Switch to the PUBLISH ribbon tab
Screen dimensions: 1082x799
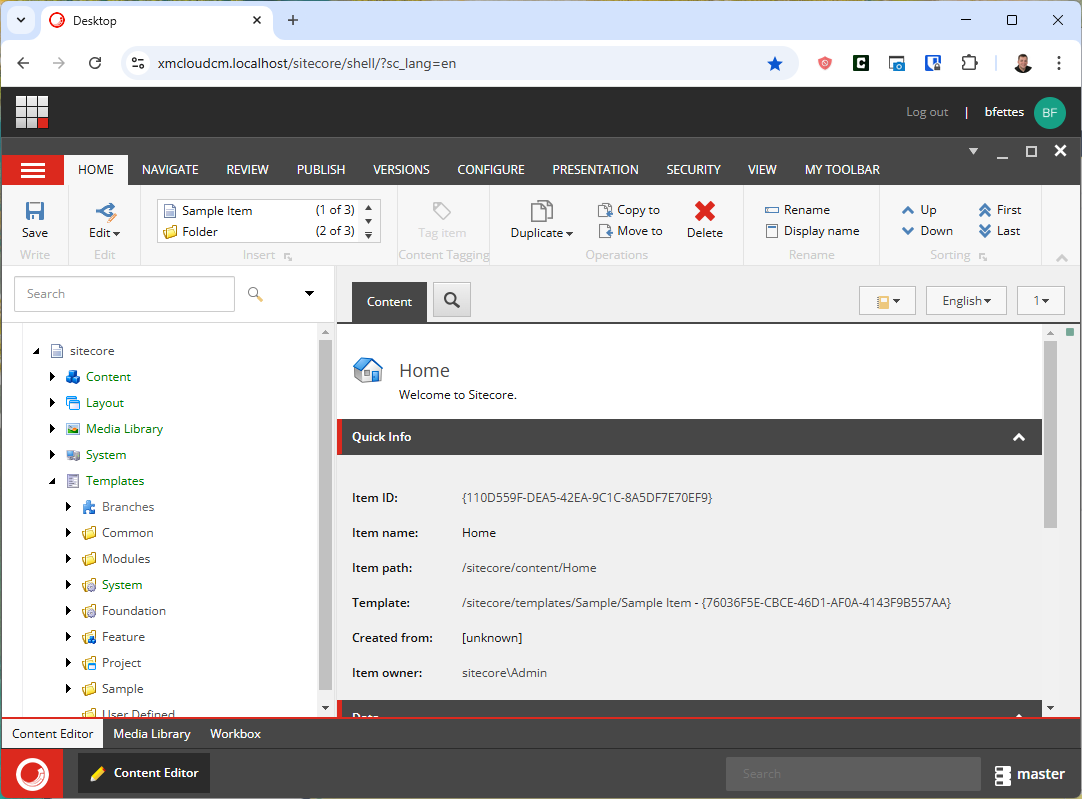click(321, 170)
